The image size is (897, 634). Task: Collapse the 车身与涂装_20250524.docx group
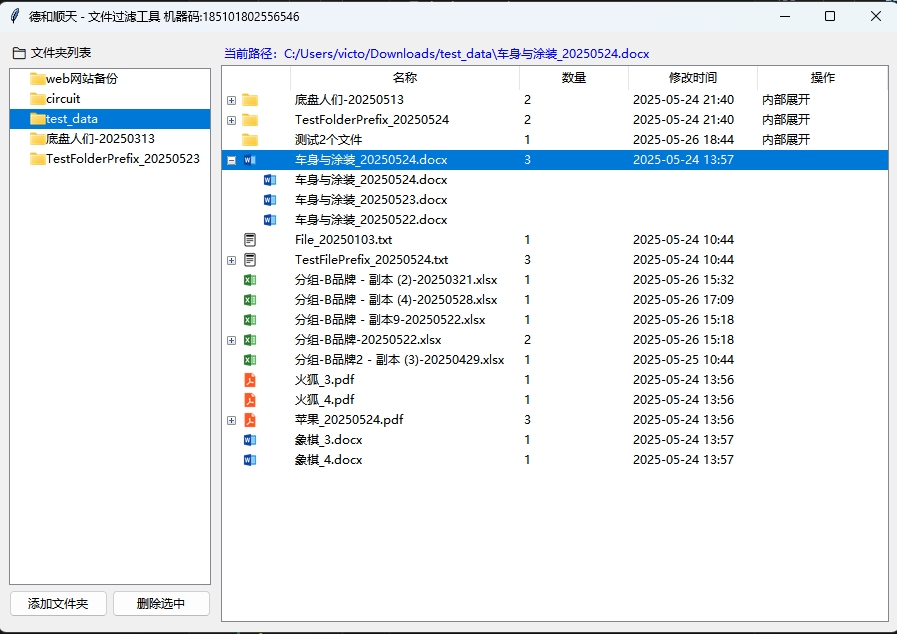(232, 160)
